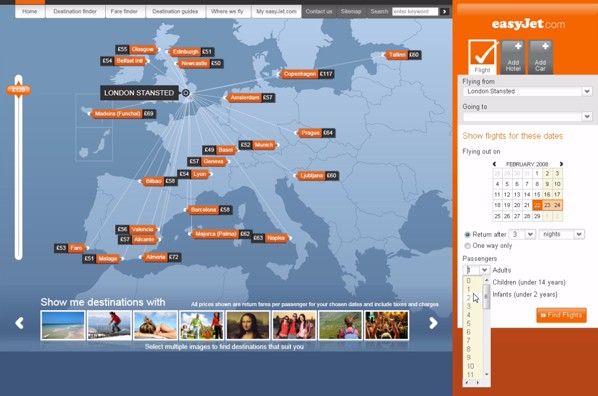Add a car to the booking
The height and width of the screenshot is (396, 598).
(540, 57)
